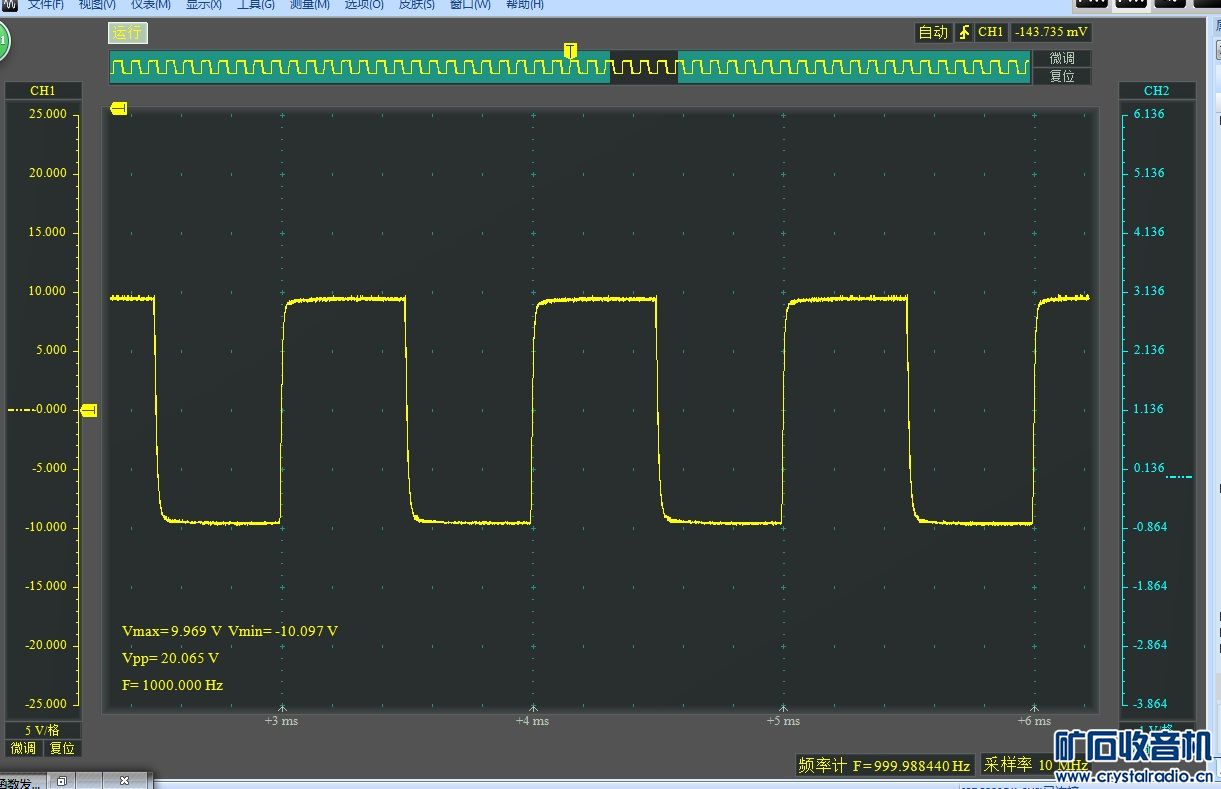Open the CH1 trigger source selector
1221x789 pixels.
tap(991, 32)
